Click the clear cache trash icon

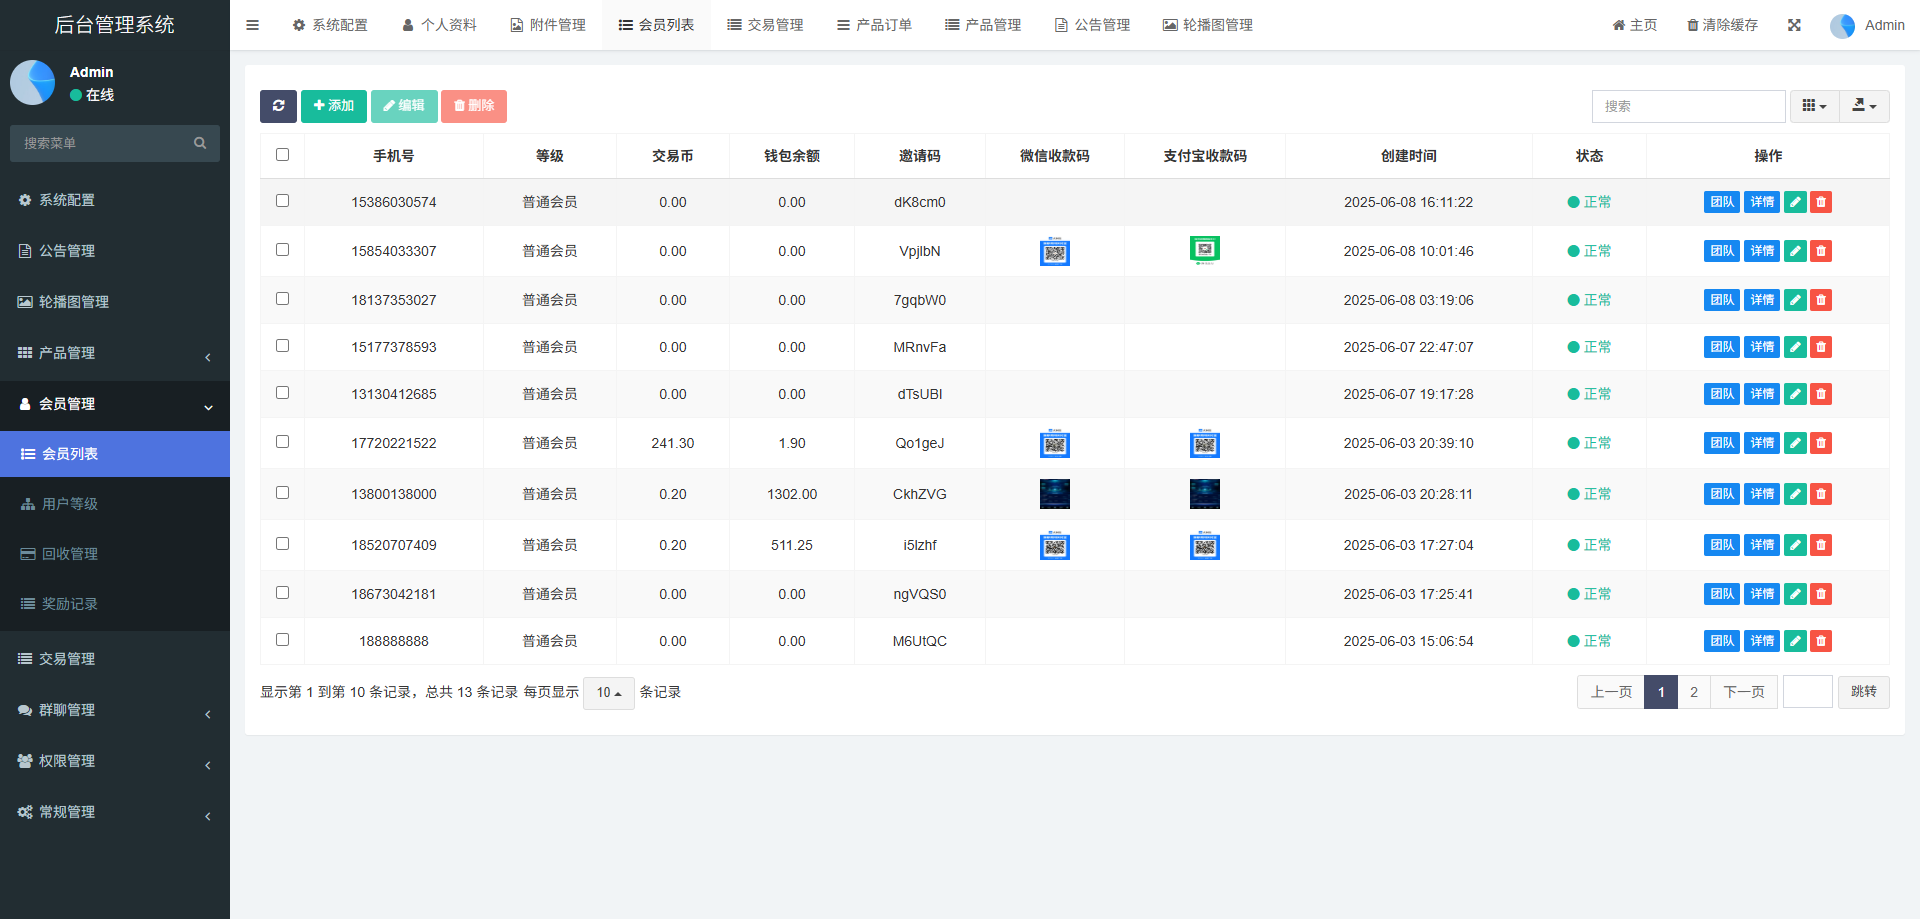tap(1693, 25)
